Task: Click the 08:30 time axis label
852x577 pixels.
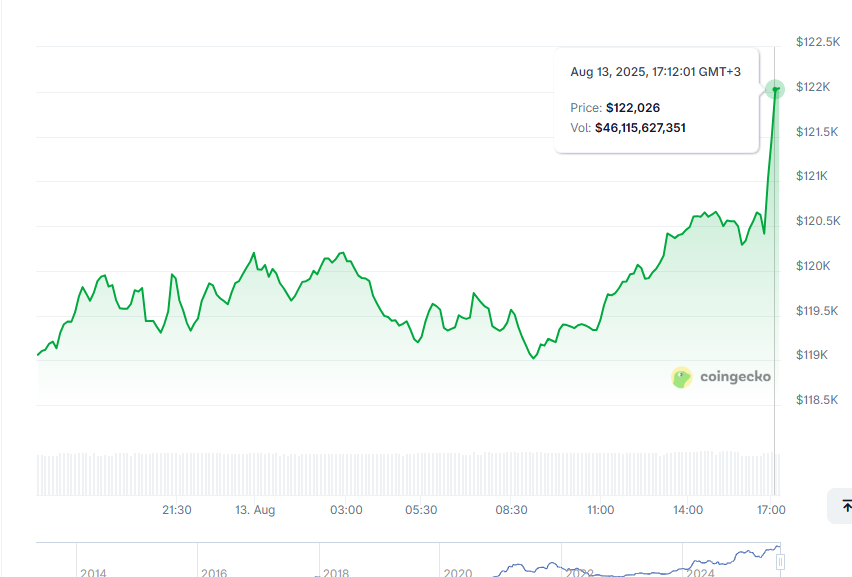Action: (x=511, y=510)
